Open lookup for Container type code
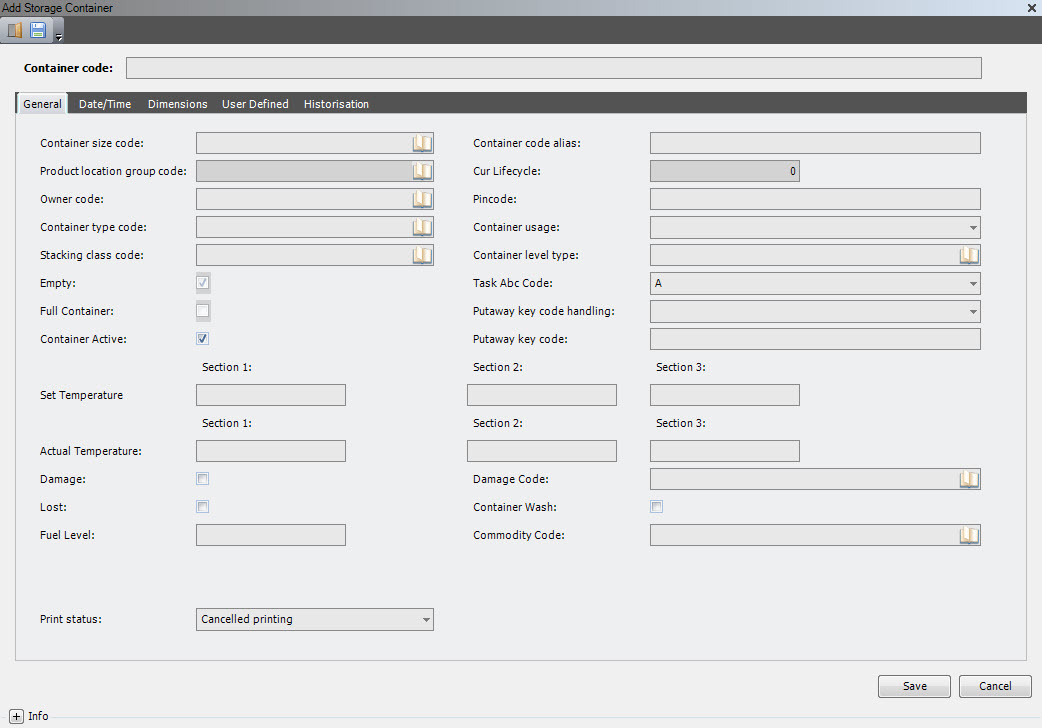This screenshot has height=728, width=1042. 422,227
